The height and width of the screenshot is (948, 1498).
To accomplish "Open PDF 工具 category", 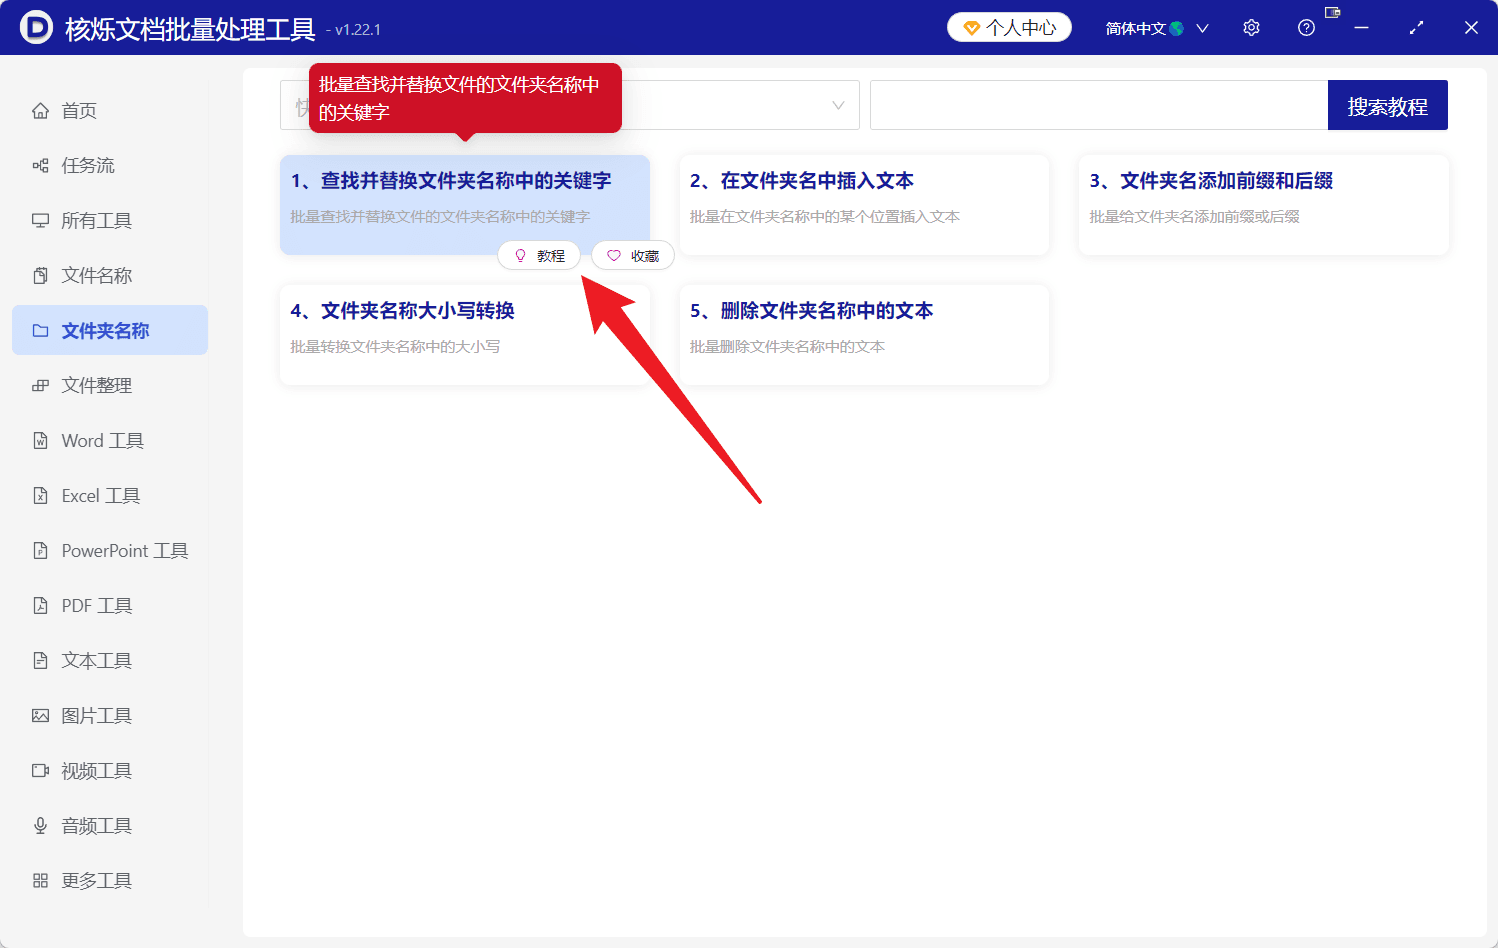I will coord(110,606).
